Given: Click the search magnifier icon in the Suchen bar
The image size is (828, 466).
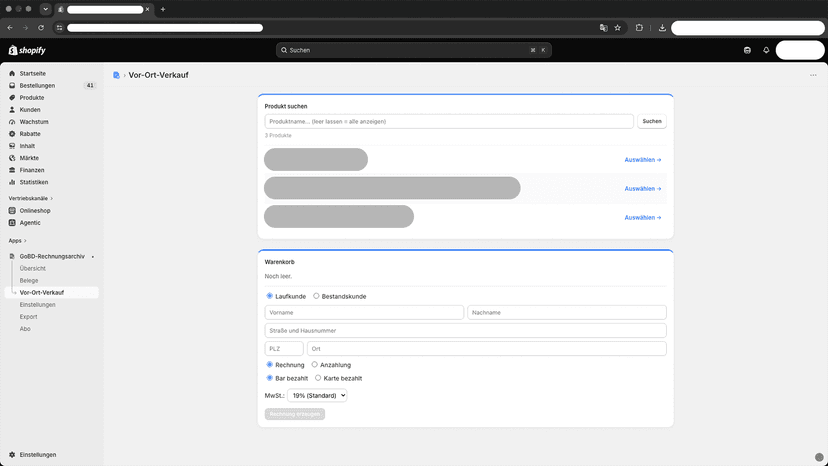Looking at the screenshot, I should (x=284, y=50).
